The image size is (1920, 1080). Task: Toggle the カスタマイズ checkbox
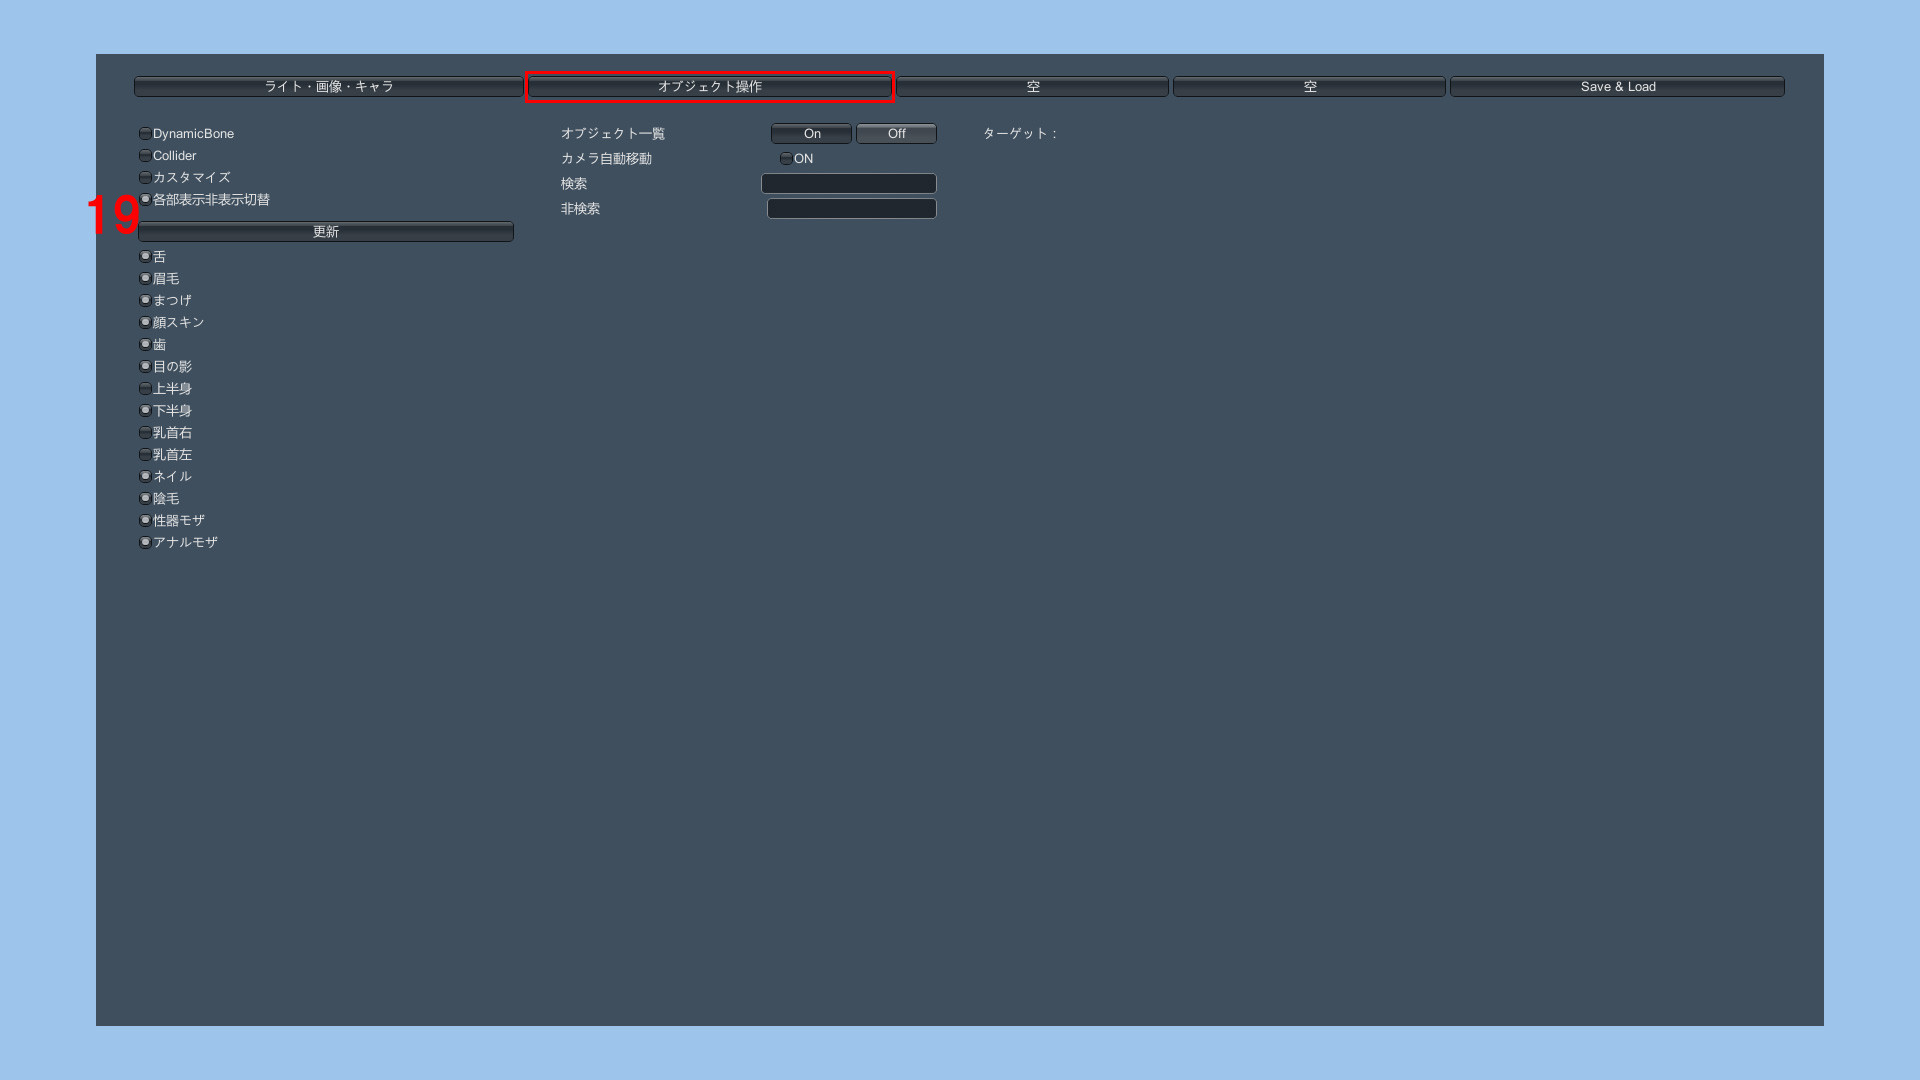146,177
